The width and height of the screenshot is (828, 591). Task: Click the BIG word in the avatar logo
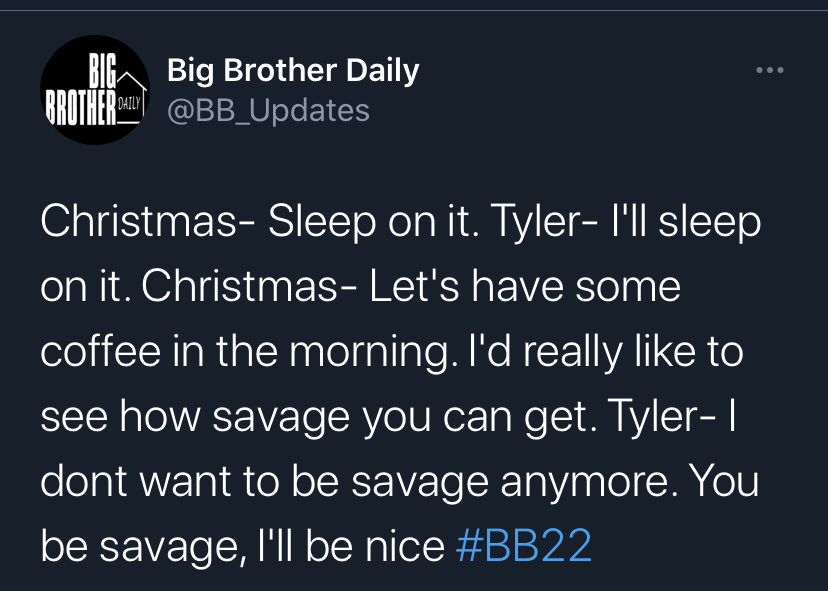(x=102, y=70)
